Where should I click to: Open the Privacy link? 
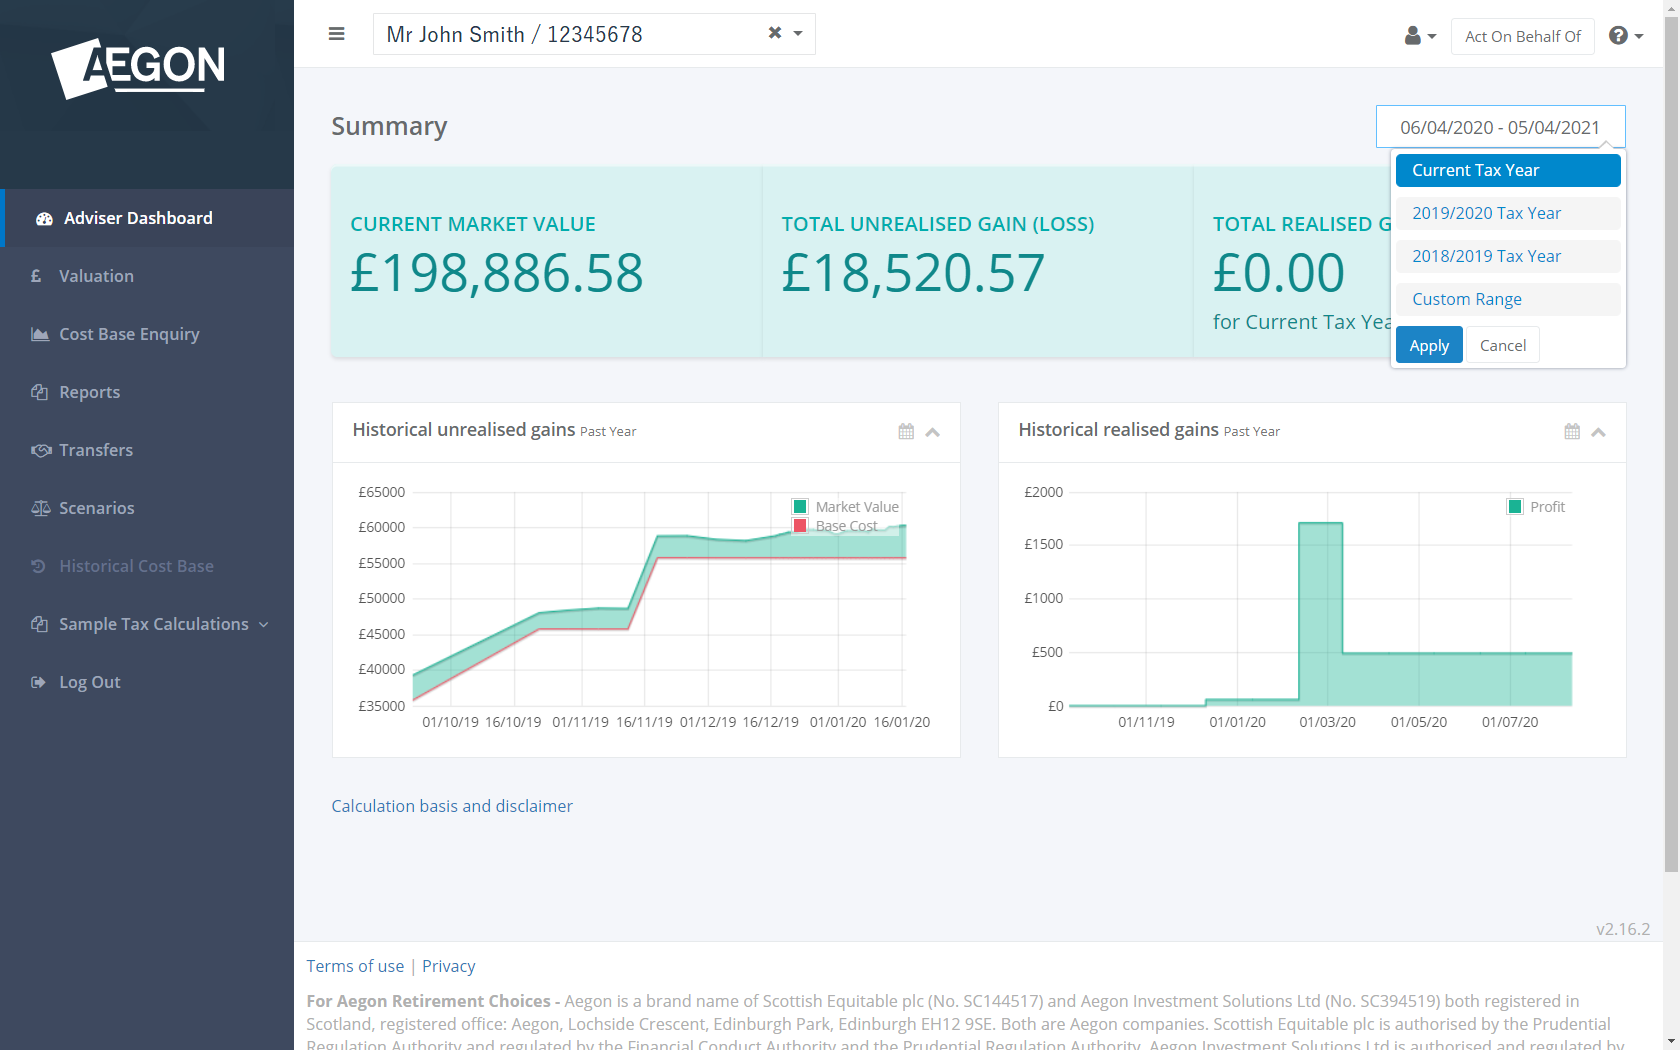(x=448, y=966)
